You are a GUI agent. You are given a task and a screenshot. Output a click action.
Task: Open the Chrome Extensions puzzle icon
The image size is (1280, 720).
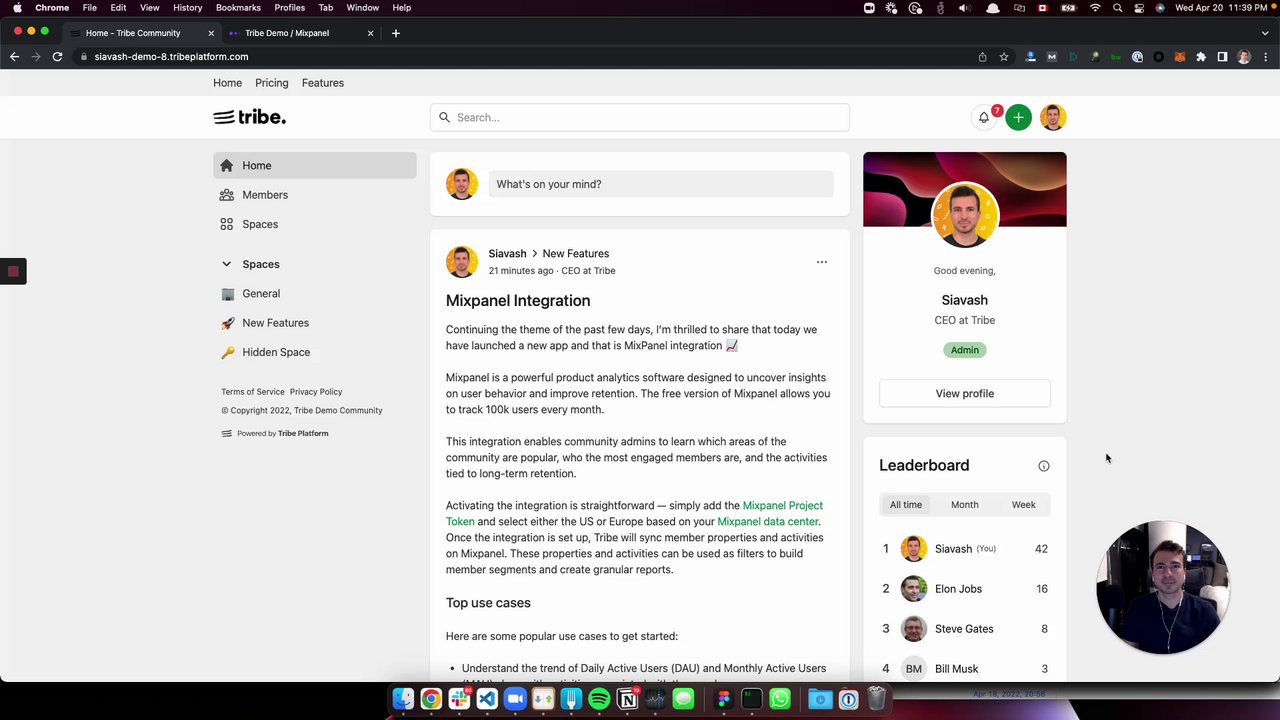tap(1201, 57)
